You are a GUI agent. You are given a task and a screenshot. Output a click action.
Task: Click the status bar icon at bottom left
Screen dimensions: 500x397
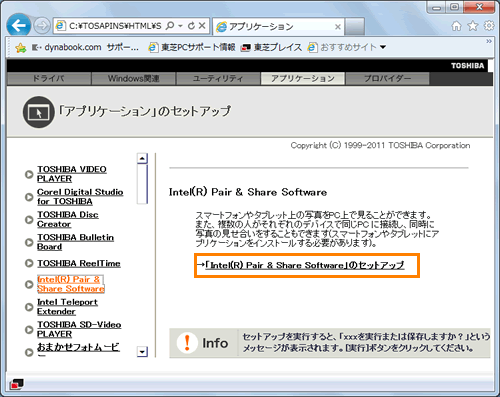(16, 384)
